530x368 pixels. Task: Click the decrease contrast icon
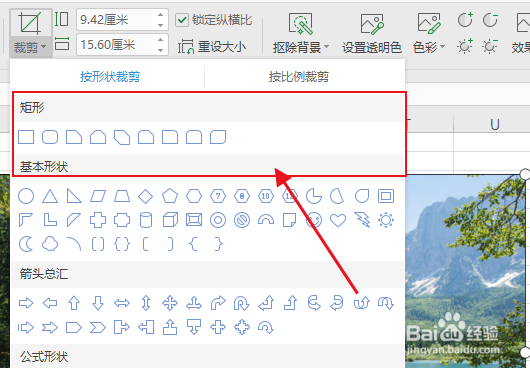[x=490, y=20]
